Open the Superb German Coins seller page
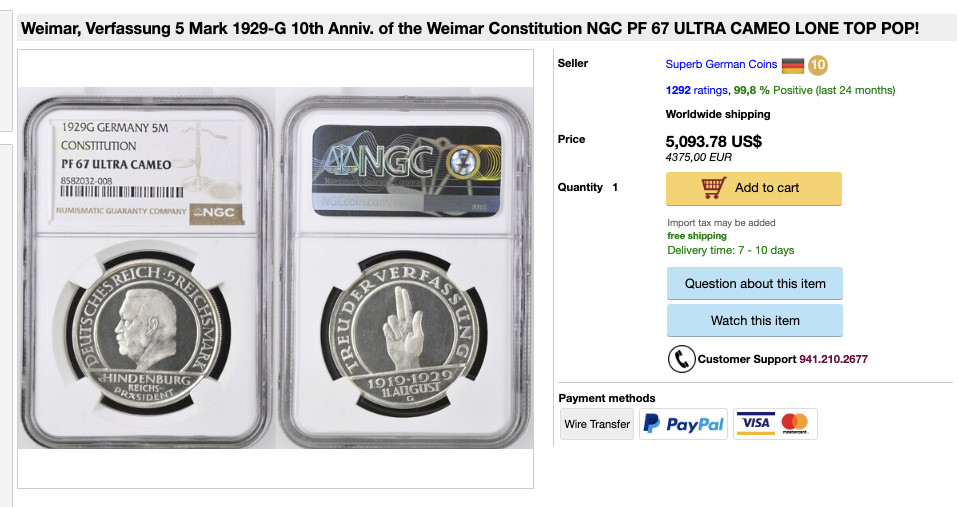The image size is (958, 507). (x=721, y=64)
